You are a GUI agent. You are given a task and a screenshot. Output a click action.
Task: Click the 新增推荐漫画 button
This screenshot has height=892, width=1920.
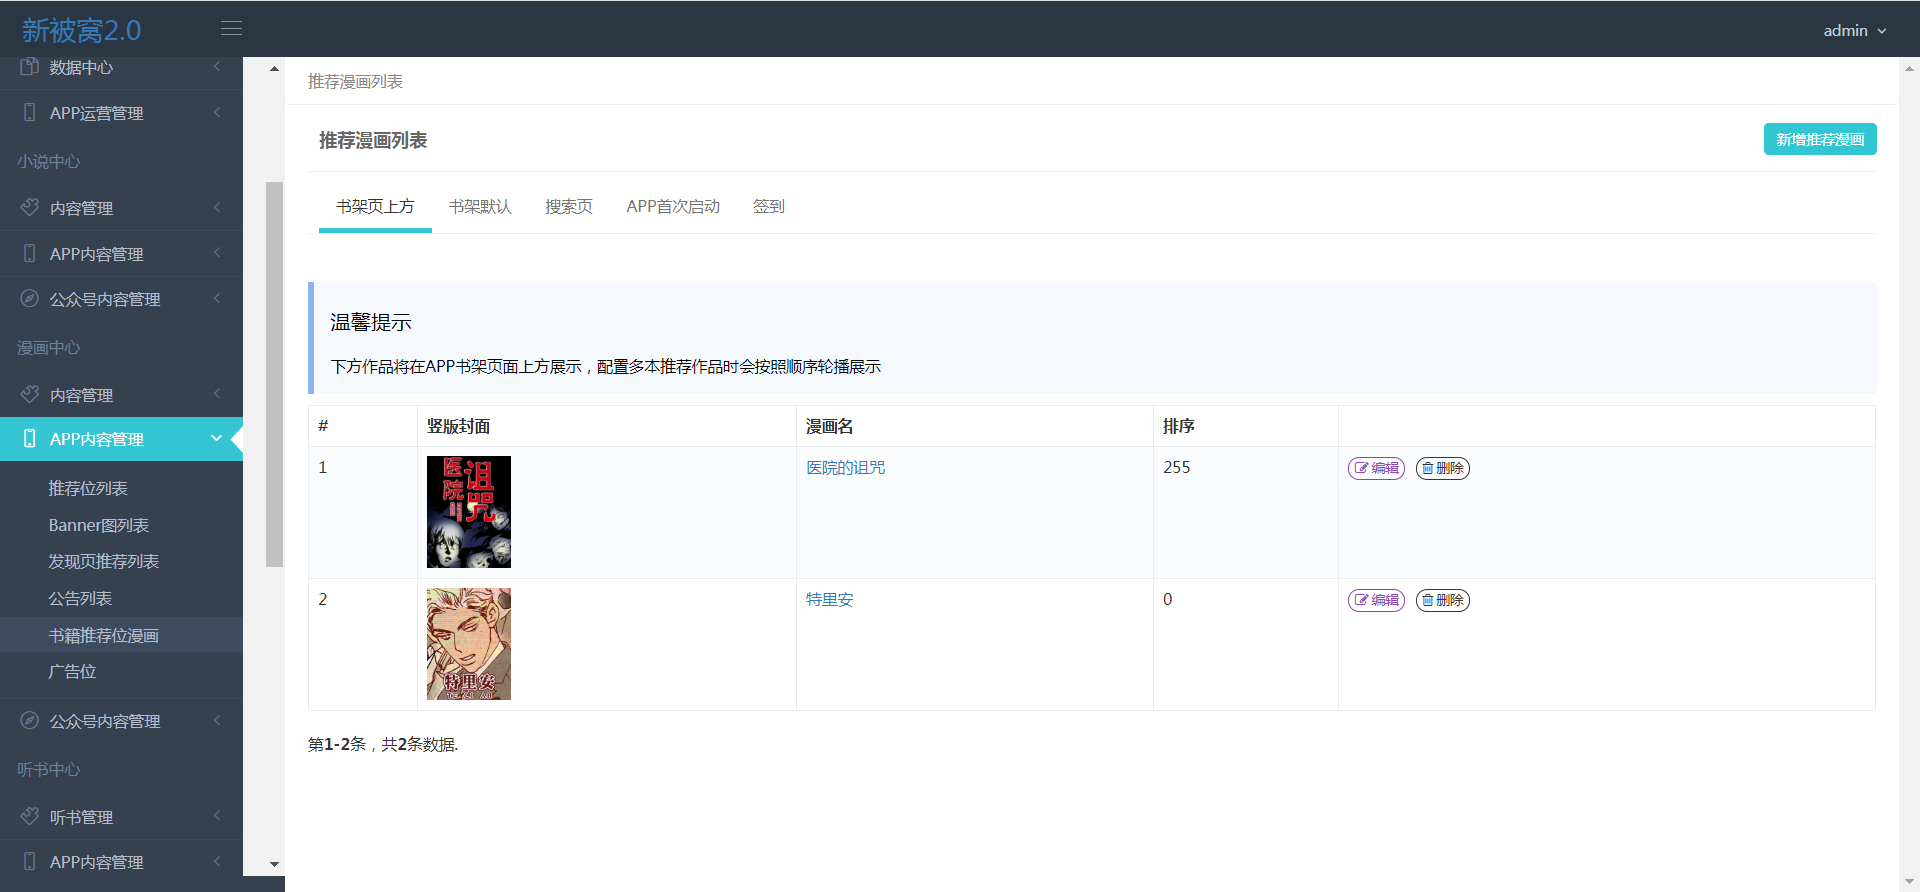click(x=1819, y=140)
